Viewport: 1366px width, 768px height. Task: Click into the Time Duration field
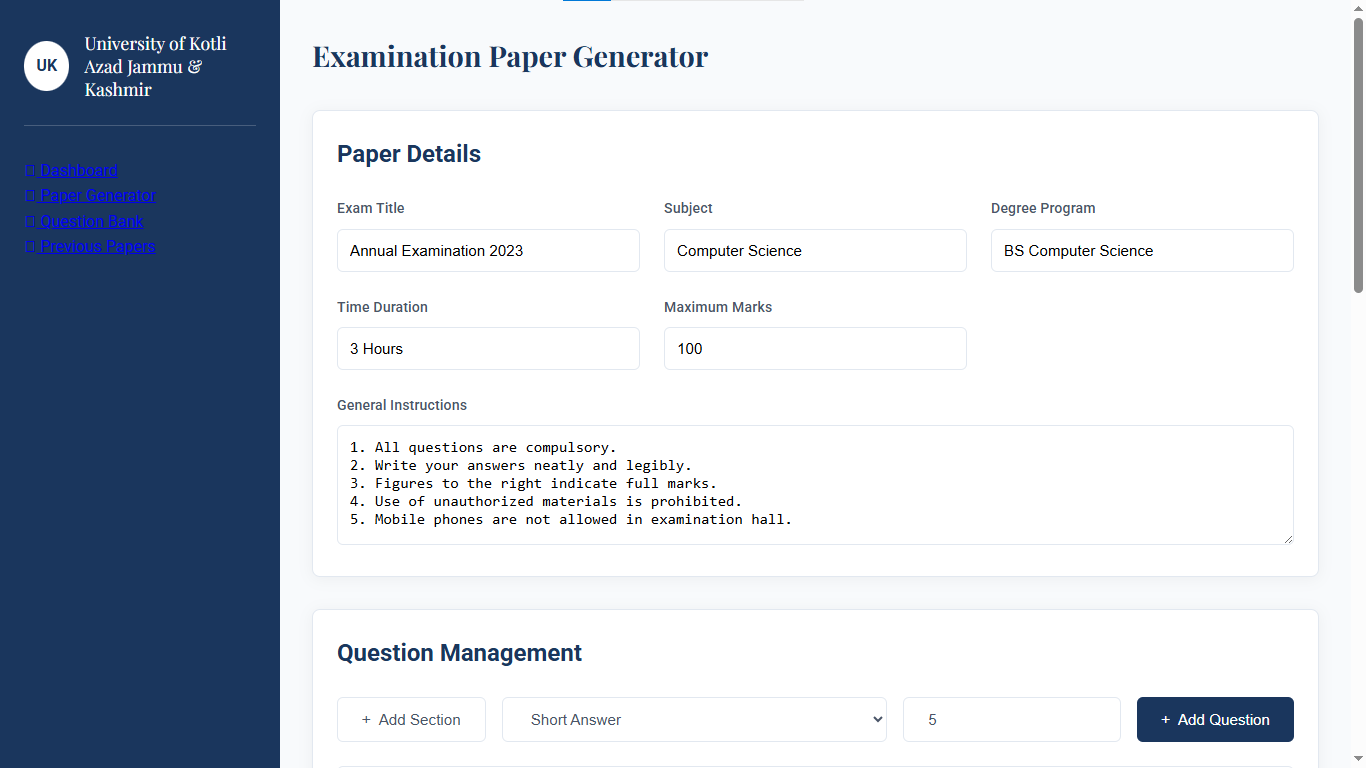pos(488,349)
